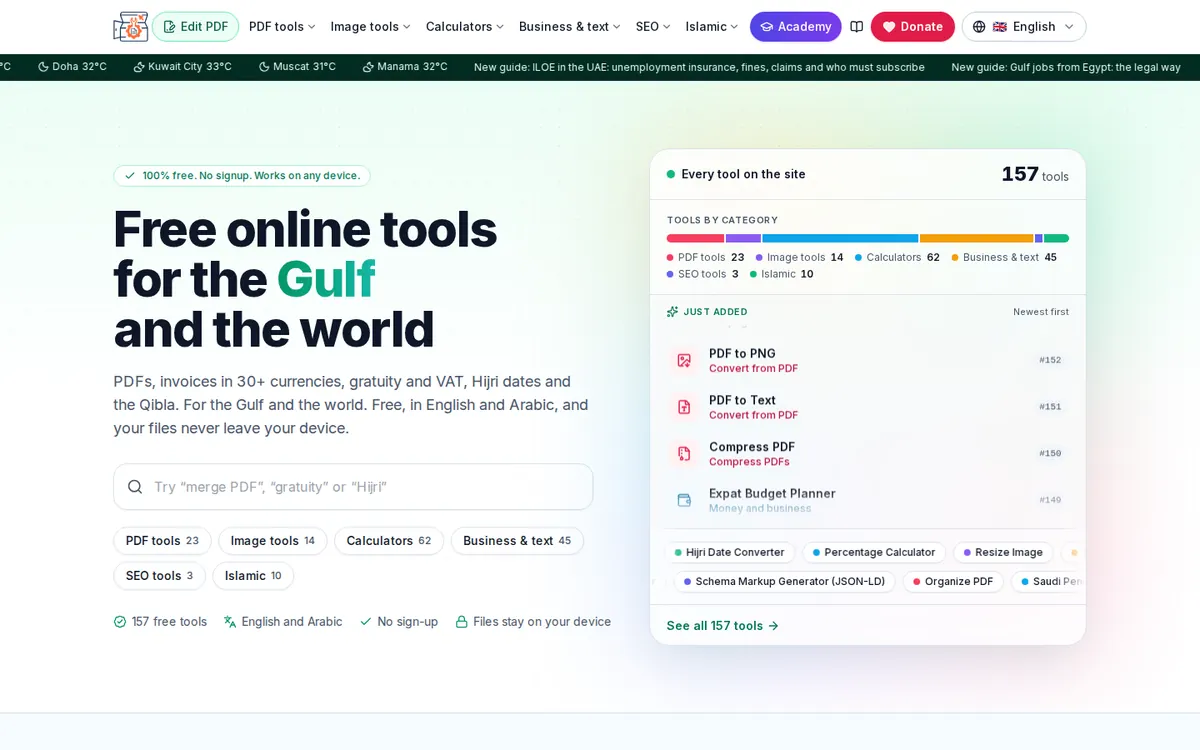Select the Image tools 14 category chip
Viewport: 1200px width, 750px height.
273,541
